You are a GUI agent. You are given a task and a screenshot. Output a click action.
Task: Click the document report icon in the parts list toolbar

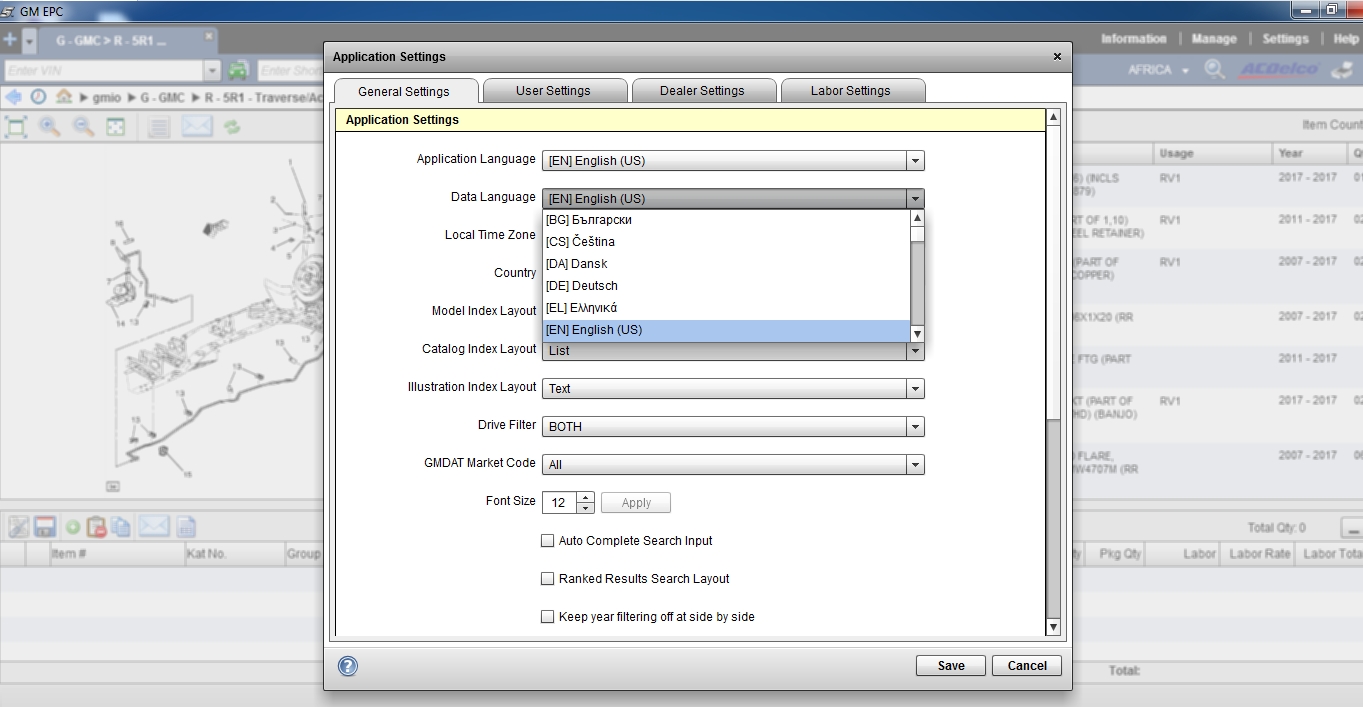pos(186,527)
